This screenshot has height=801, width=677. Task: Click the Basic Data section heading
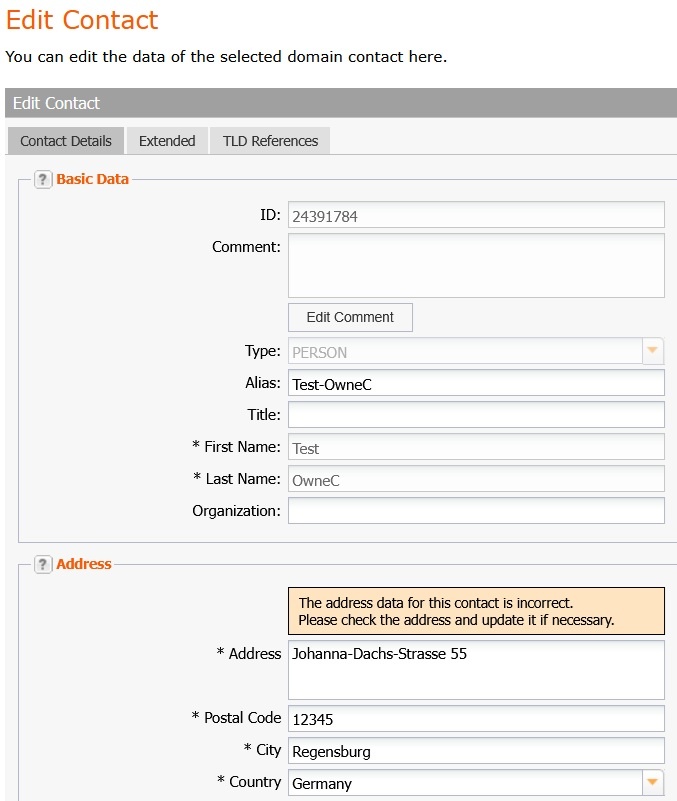pyautogui.click(x=92, y=179)
